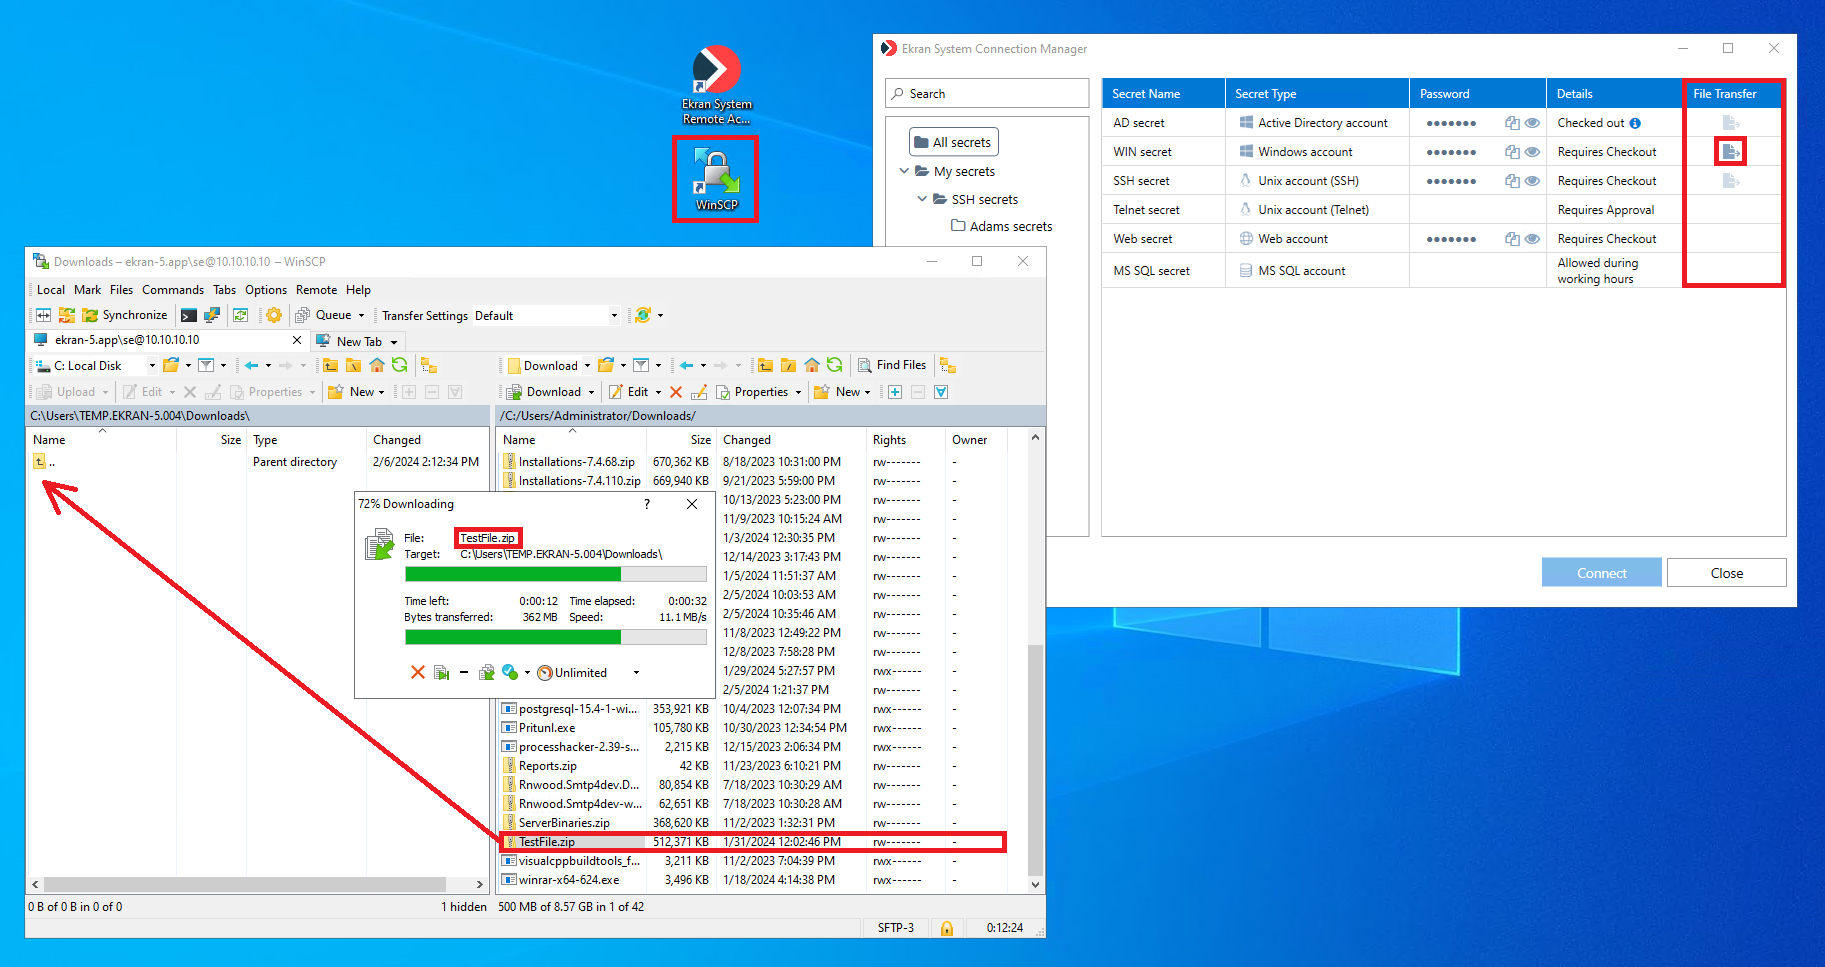The height and width of the screenshot is (967, 1825).
Task: Open the Commands menu
Action: [x=172, y=290]
